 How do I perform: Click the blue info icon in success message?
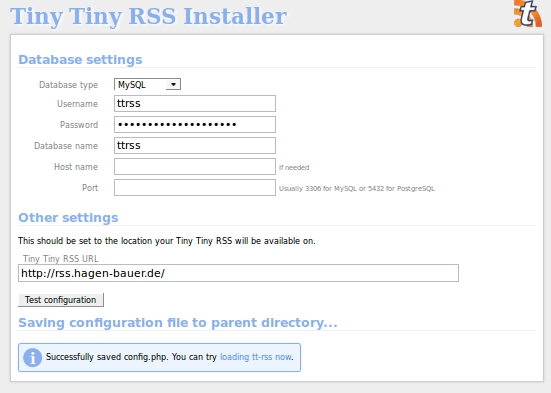click(33, 357)
